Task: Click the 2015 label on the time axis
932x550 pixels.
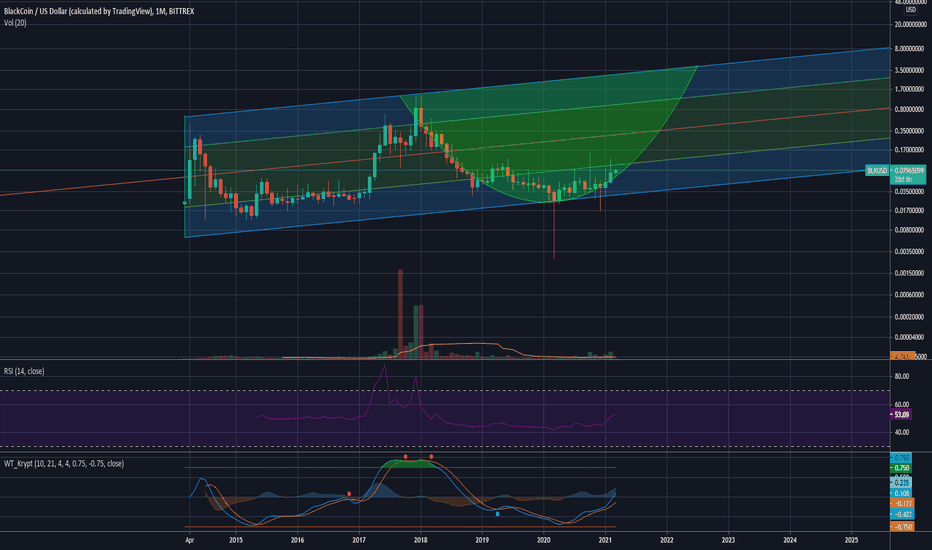Action: tap(236, 540)
